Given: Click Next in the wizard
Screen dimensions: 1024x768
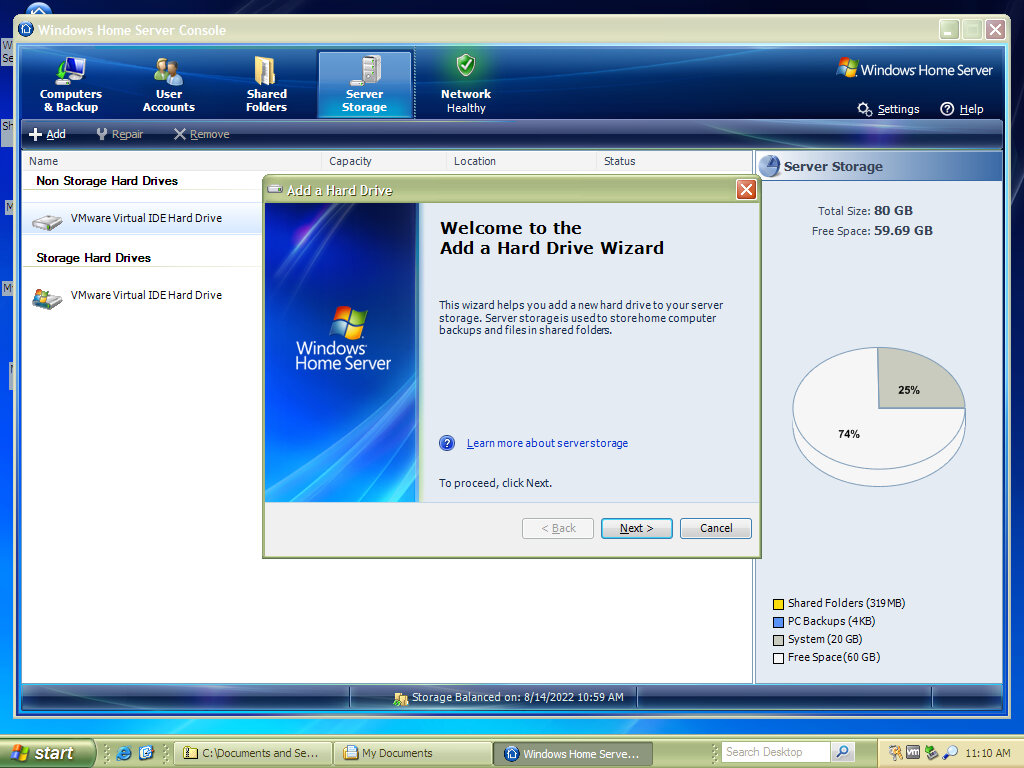Looking at the screenshot, I should [636, 528].
